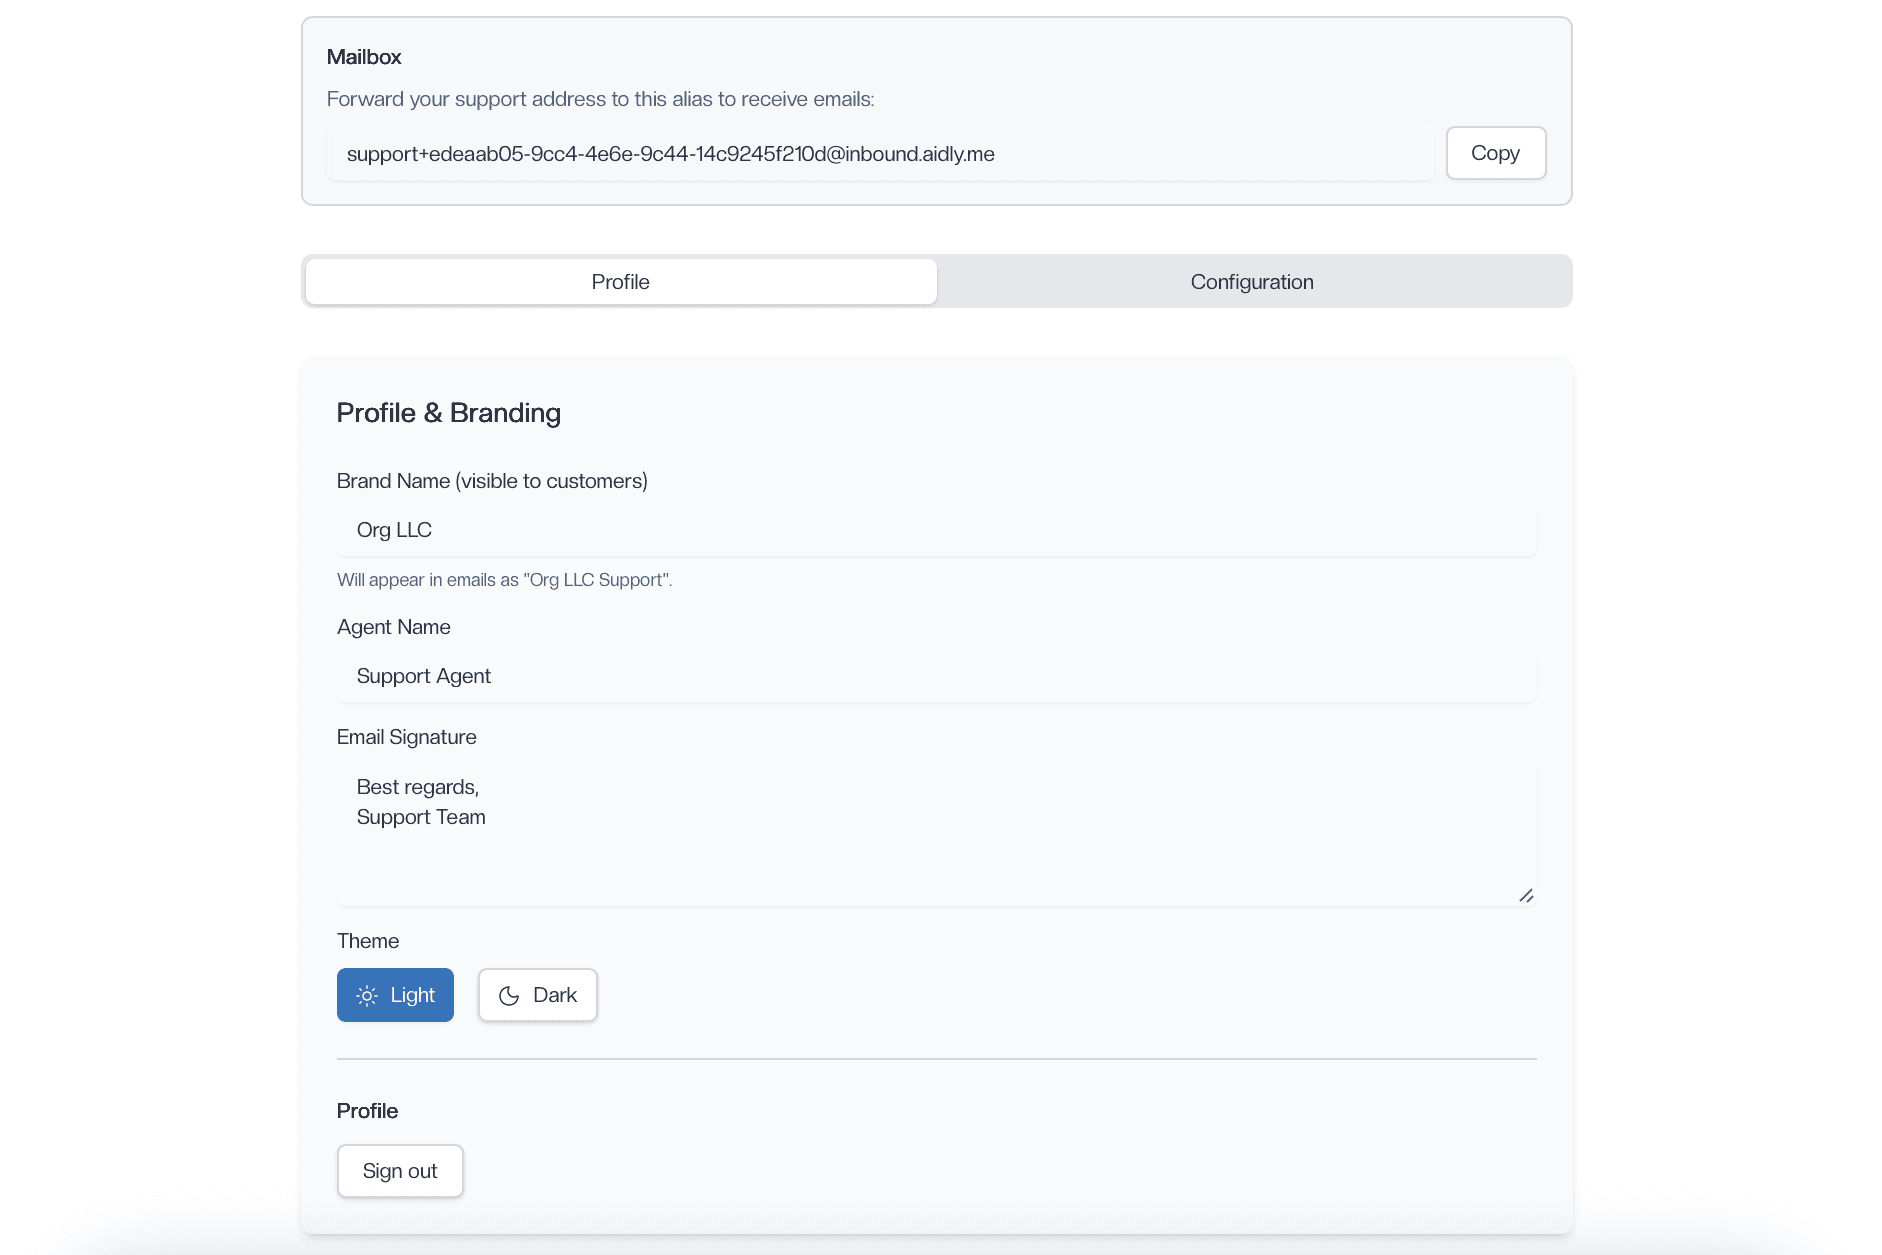Click the 'Best regards' signature text
The height and width of the screenshot is (1255, 1882).
click(x=418, y=787)
